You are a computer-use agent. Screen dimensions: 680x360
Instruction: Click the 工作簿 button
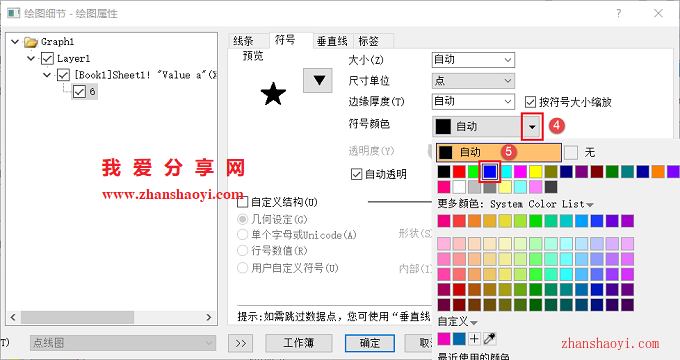pos(298,343)
